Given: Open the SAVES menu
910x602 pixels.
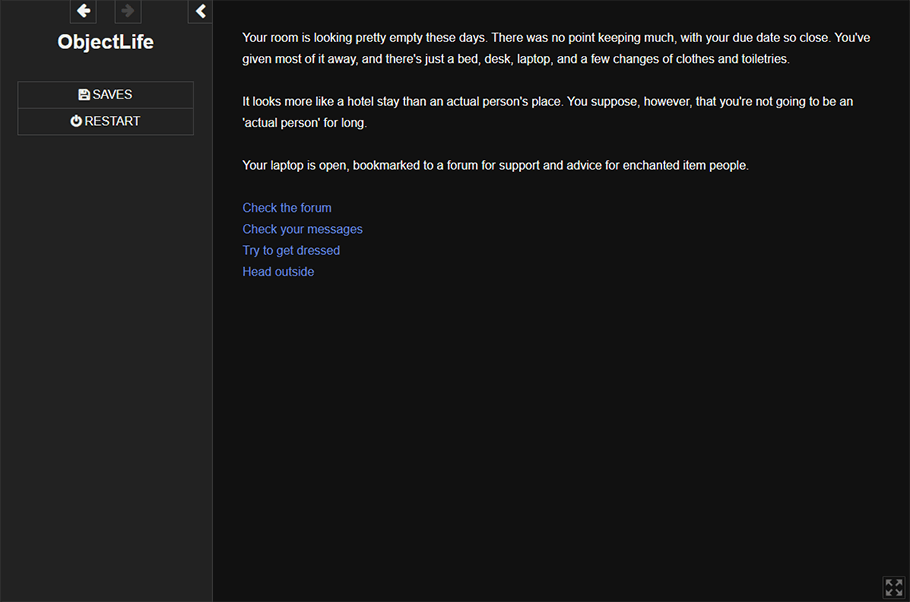Looking at the screenshot, I should tap(106, 95).
